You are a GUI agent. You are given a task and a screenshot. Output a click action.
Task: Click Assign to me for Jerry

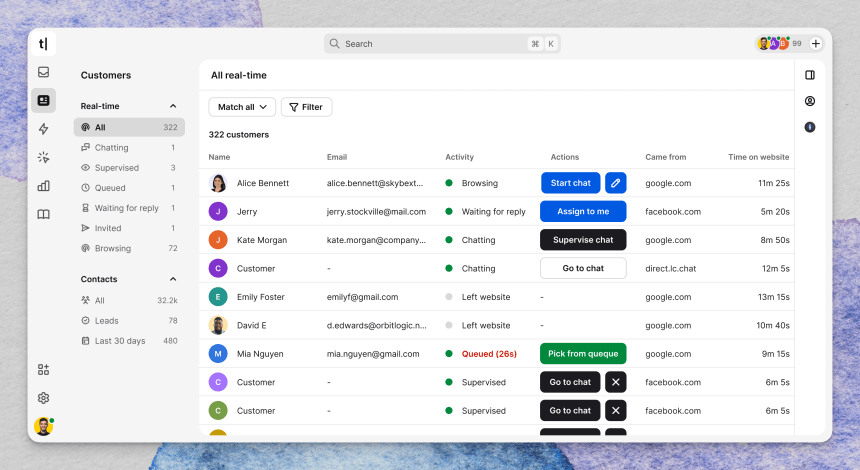tap(583, 211)
